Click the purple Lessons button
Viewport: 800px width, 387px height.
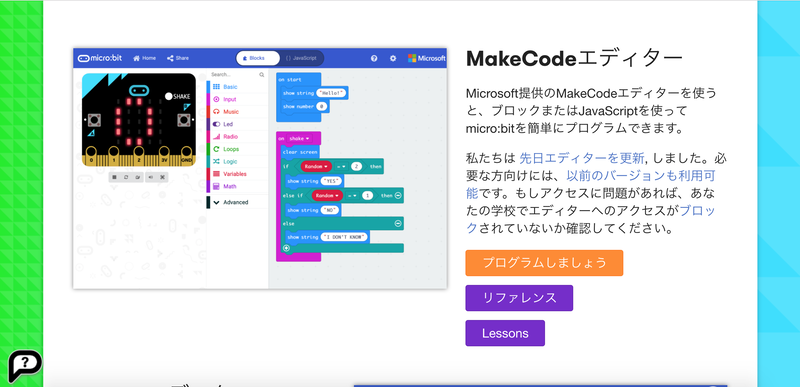(505, 333)
